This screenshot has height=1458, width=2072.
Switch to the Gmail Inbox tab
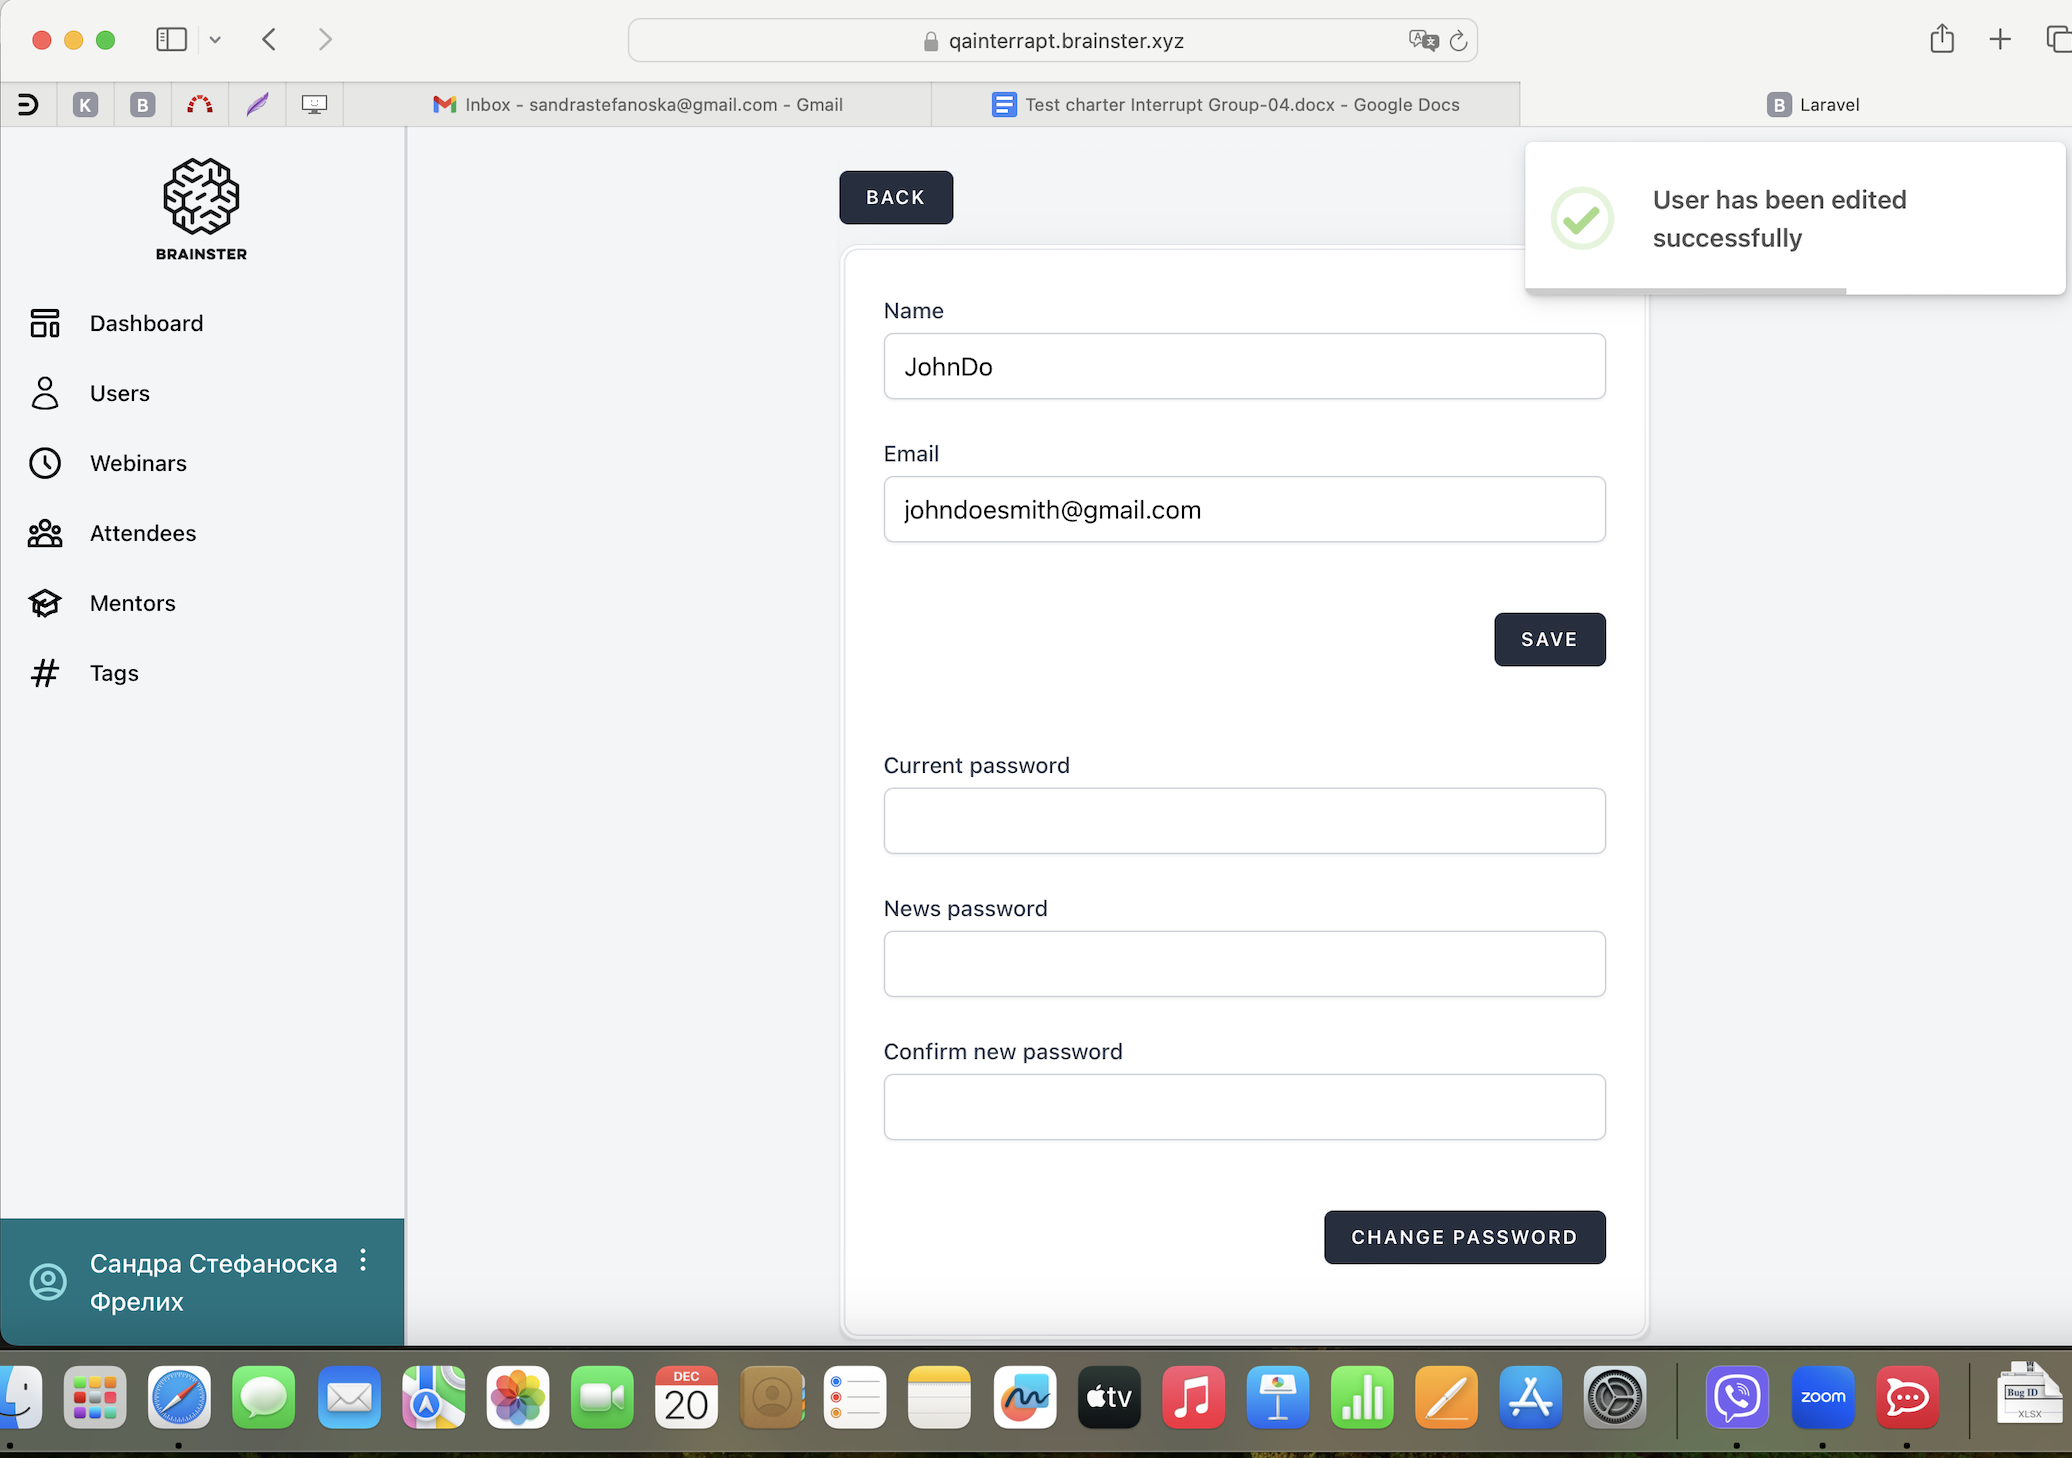coord(638,104)
